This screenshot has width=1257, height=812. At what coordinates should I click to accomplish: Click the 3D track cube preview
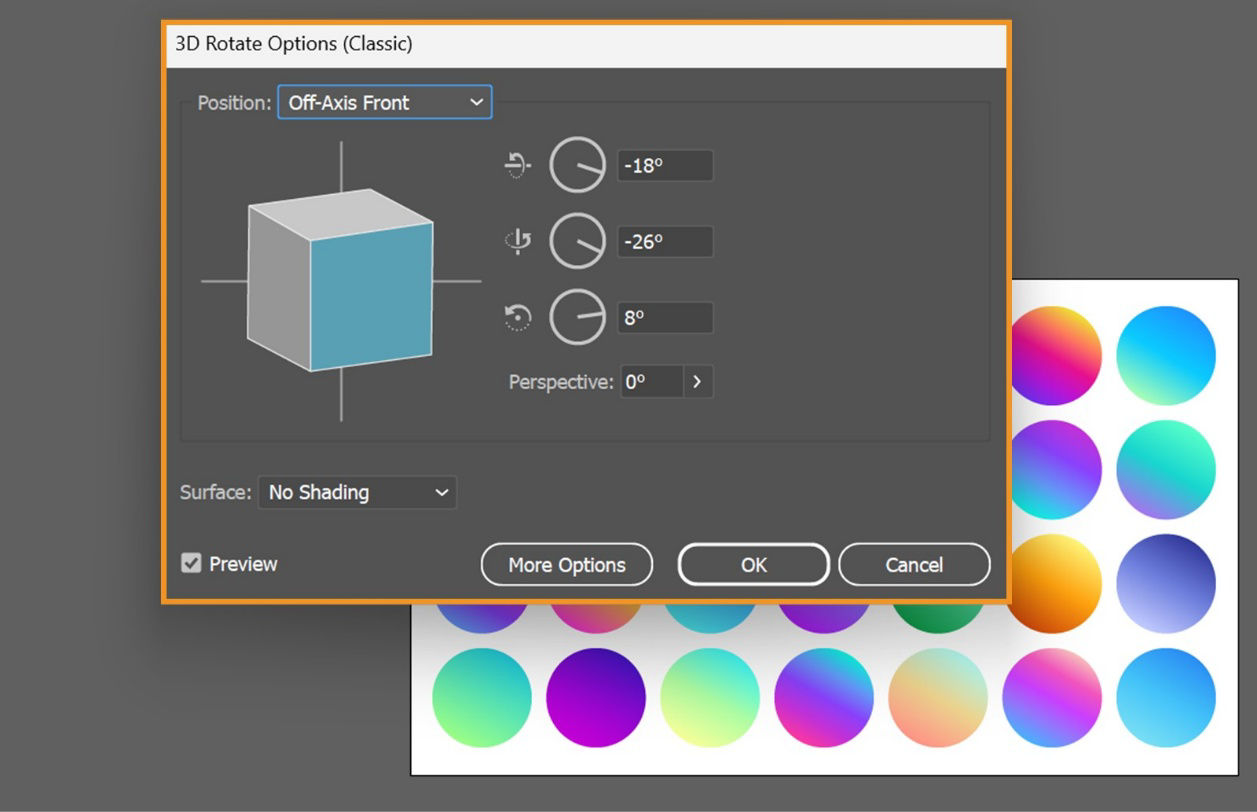[x=340, y=283]
